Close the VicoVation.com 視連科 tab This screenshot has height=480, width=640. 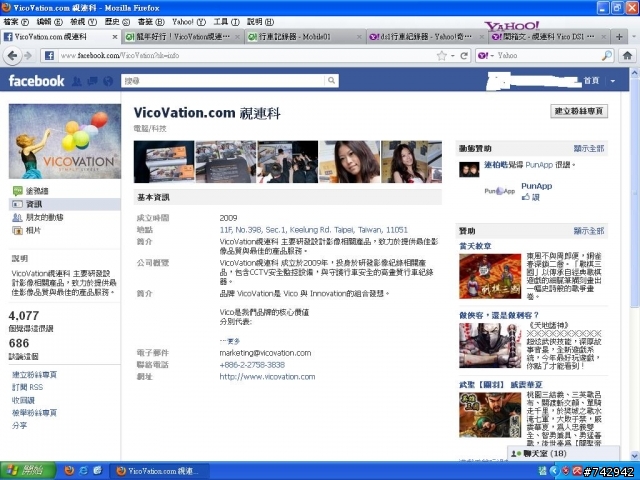(115, 37)
